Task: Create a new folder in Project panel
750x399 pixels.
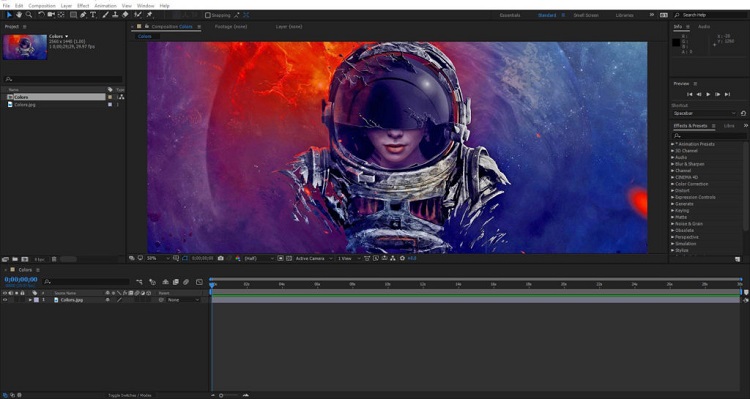Action: coord(15,259)
